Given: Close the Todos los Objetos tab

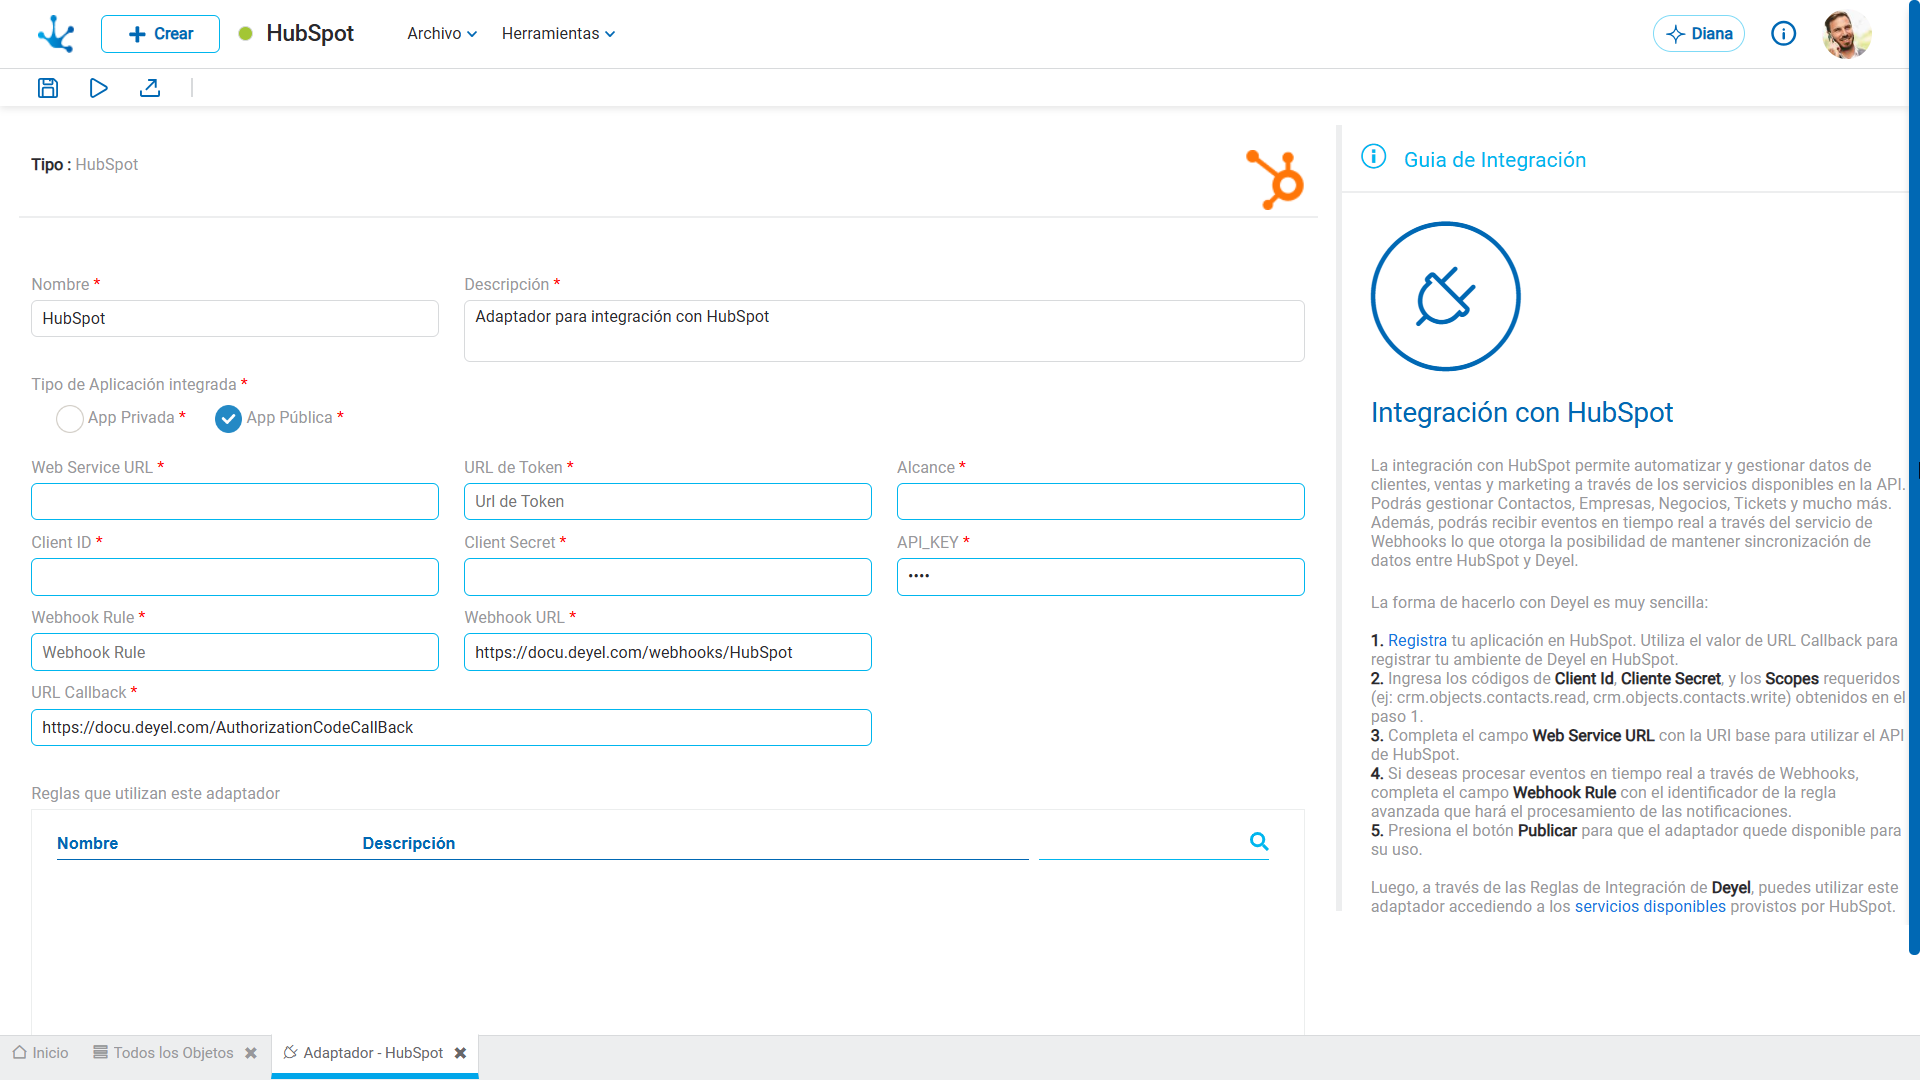Looking at the screenshot, I should [251, 1053].
